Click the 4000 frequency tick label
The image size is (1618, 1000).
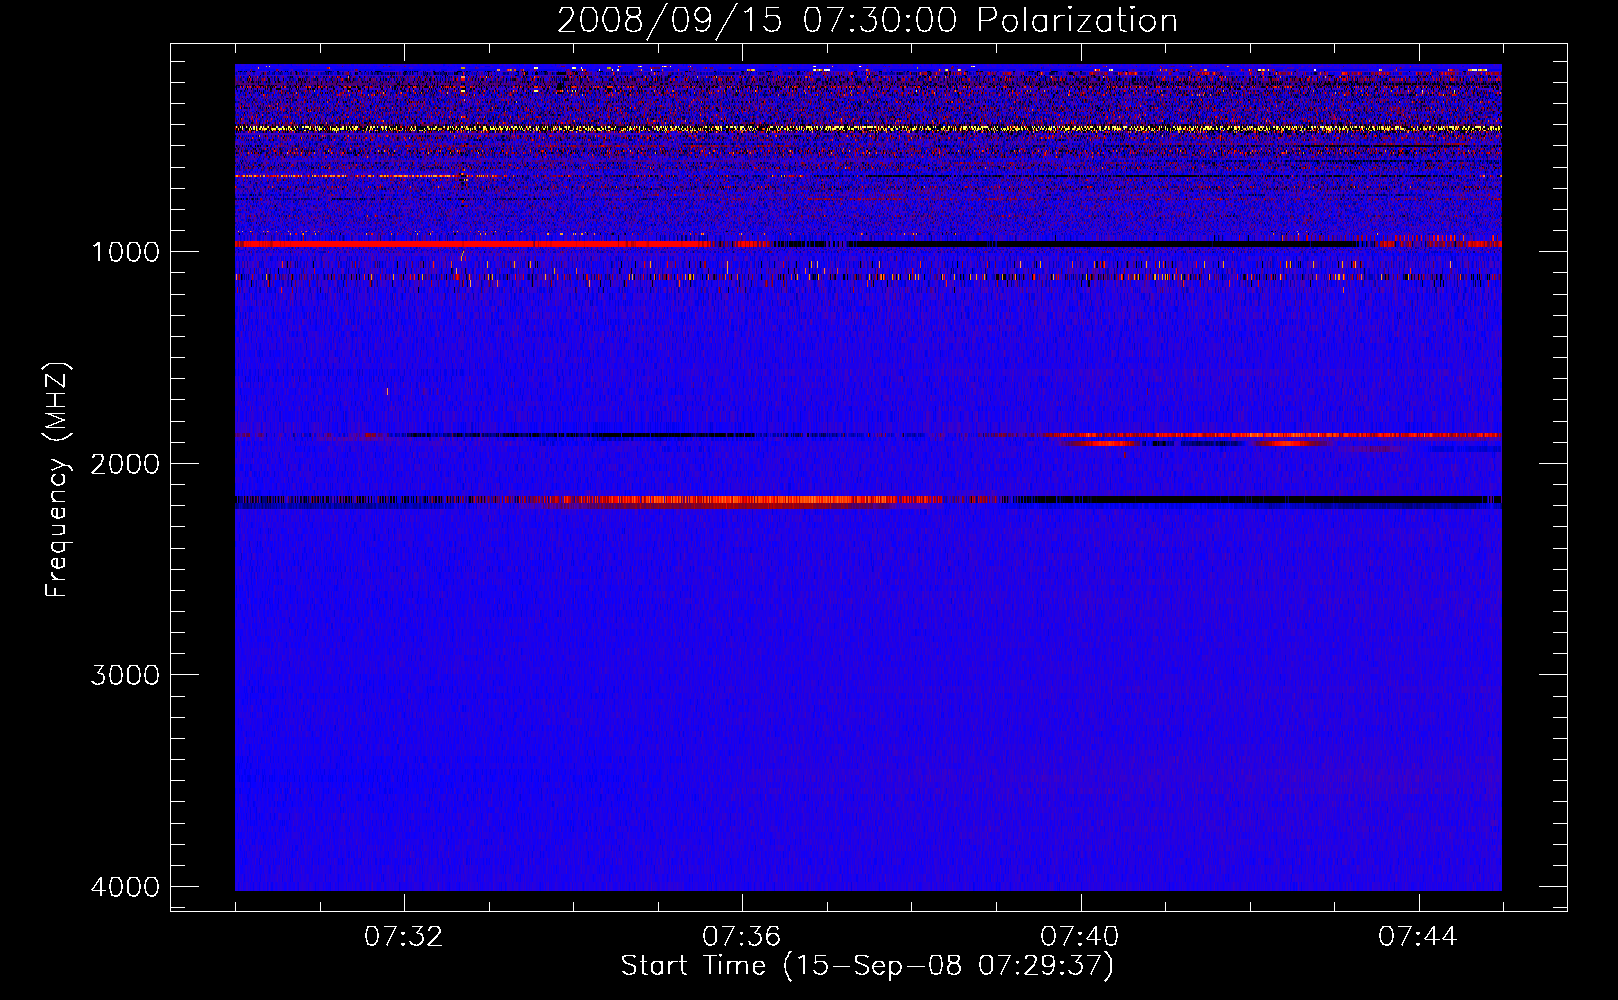[125, 887]
